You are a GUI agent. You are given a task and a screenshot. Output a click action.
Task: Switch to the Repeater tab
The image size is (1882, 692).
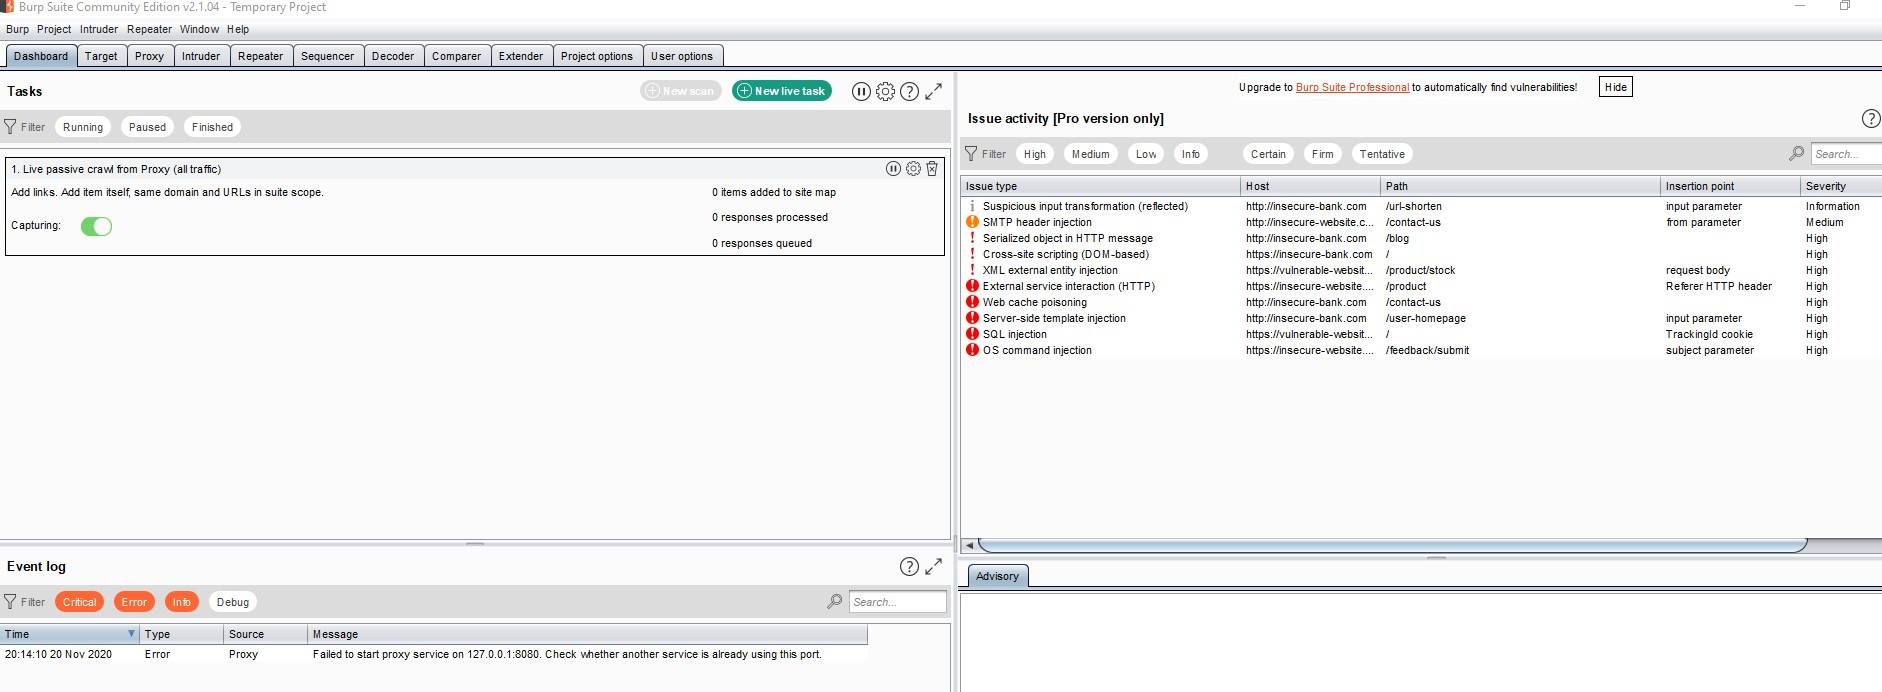tap(260, 56)
